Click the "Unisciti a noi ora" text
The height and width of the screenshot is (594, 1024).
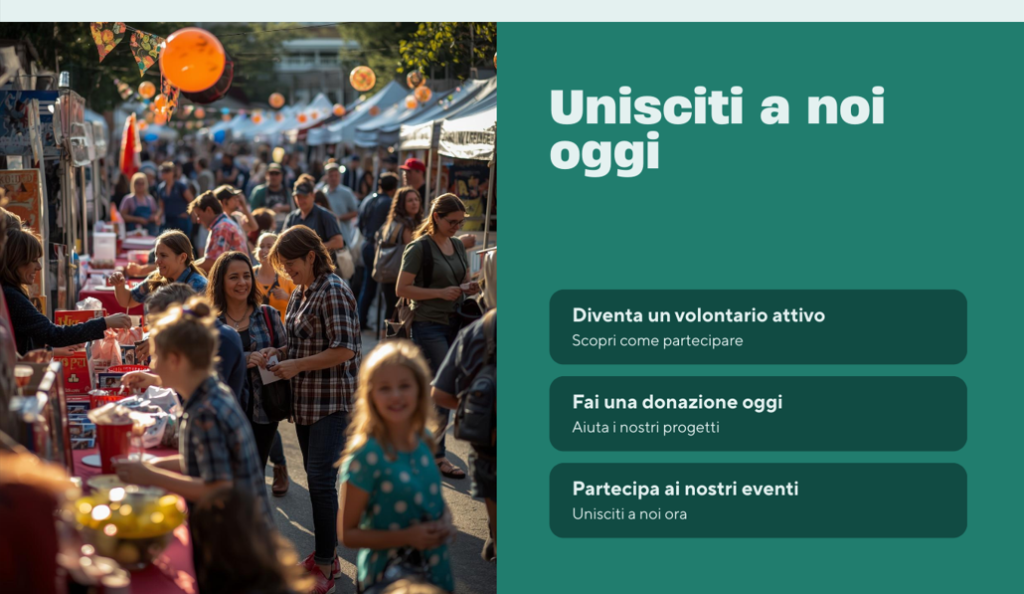629,514
